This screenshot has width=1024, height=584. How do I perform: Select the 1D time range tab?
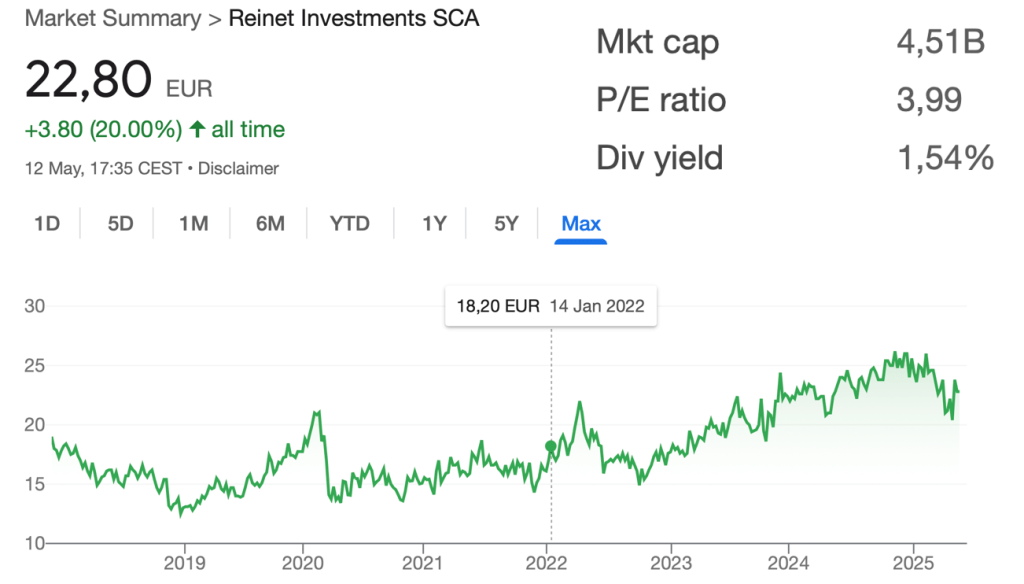coord(47,224)
